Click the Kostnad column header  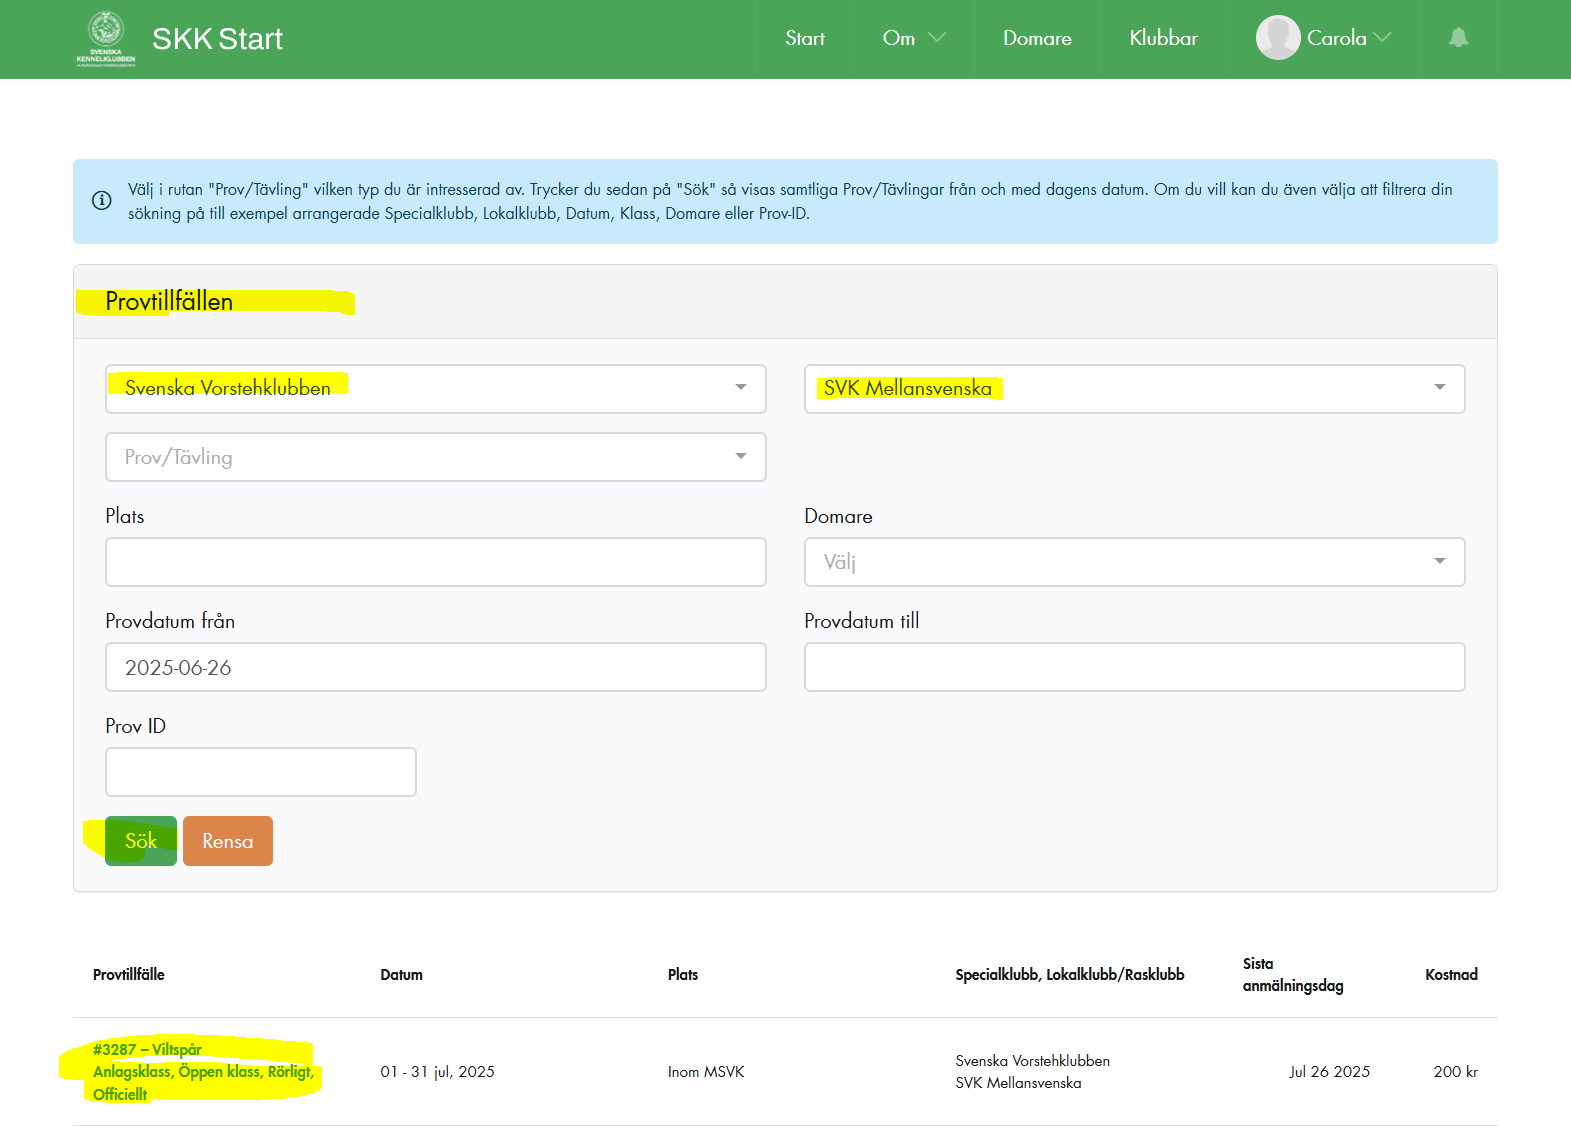click(1451, 975)
